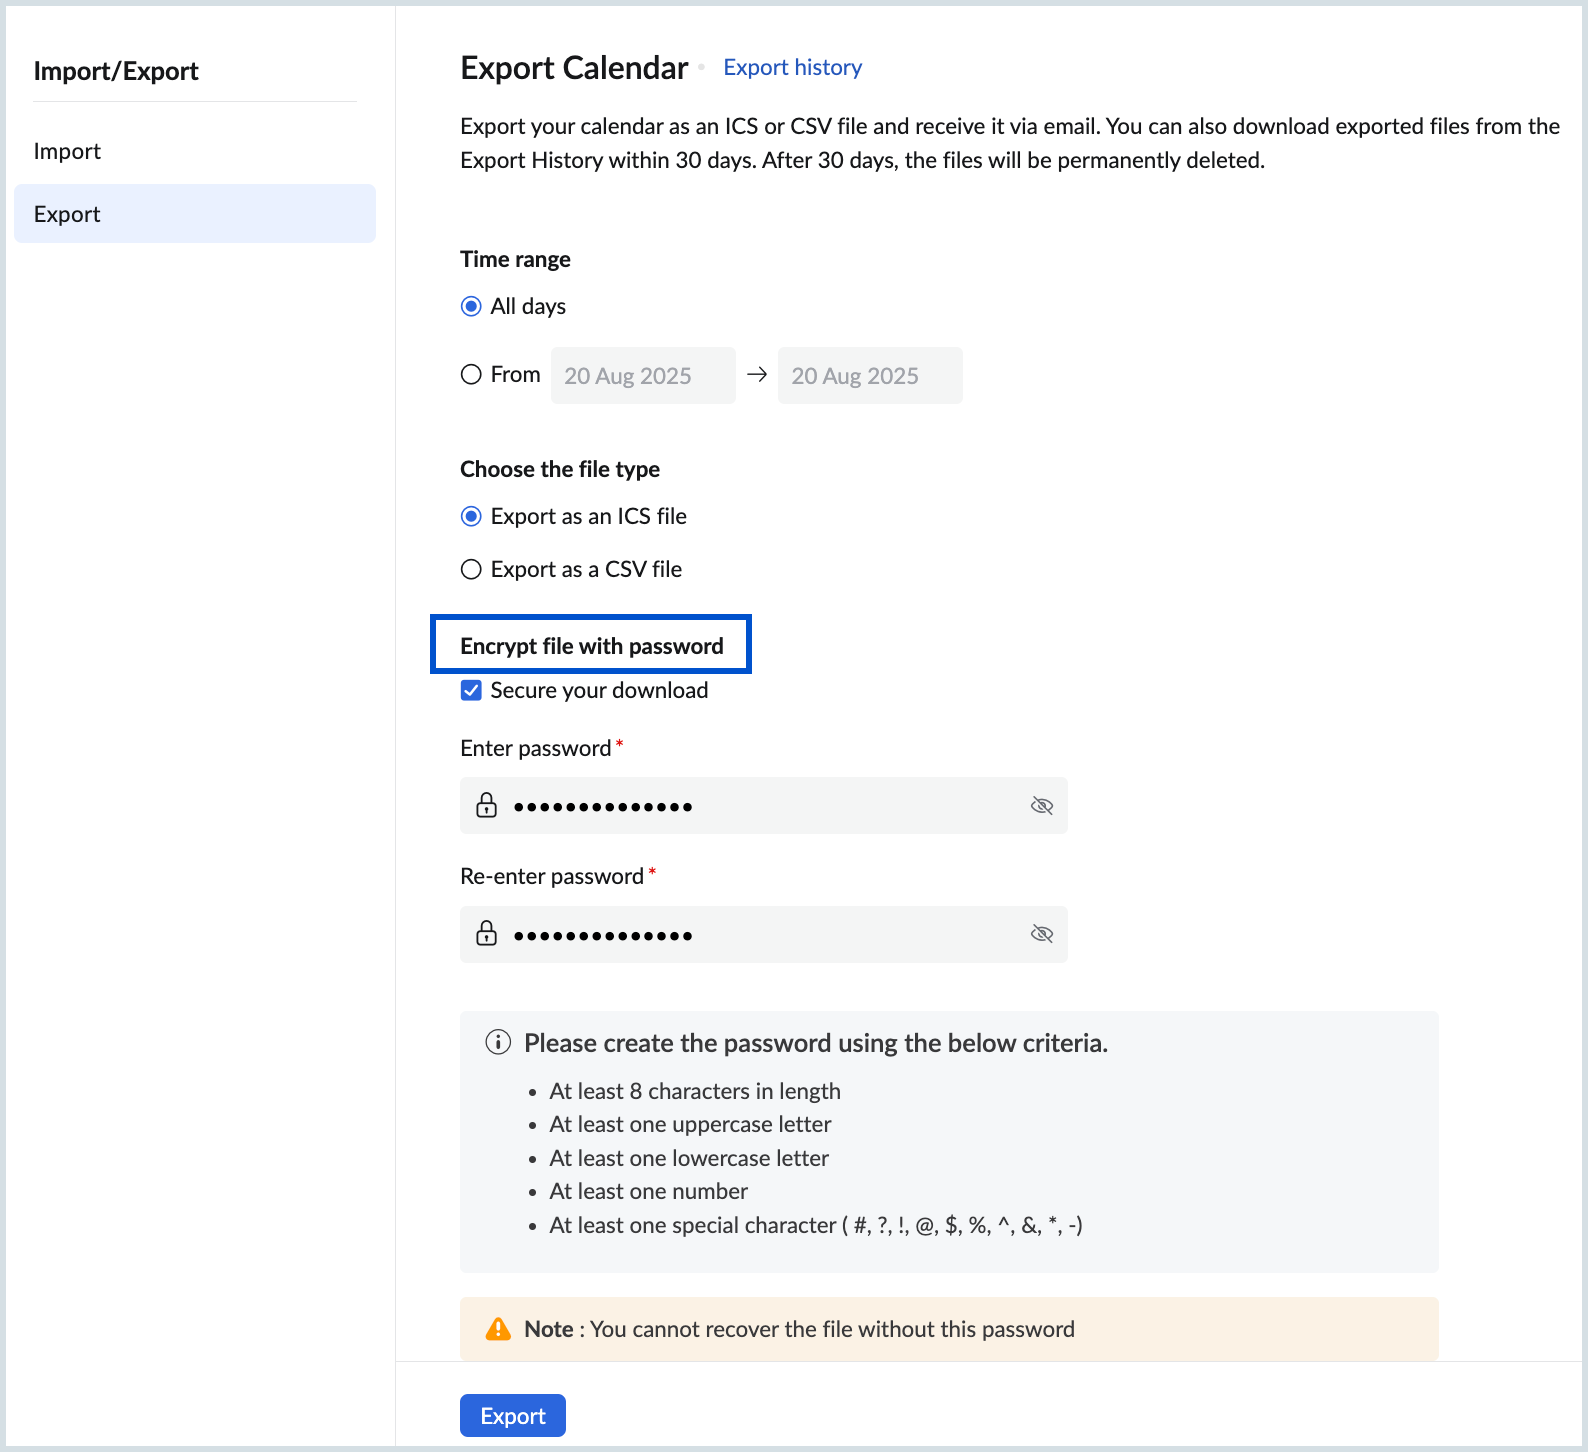Screen dimensions: 1588x1452
Task: Choose Export as a CSV file
Action: click(x=471, y=569)
